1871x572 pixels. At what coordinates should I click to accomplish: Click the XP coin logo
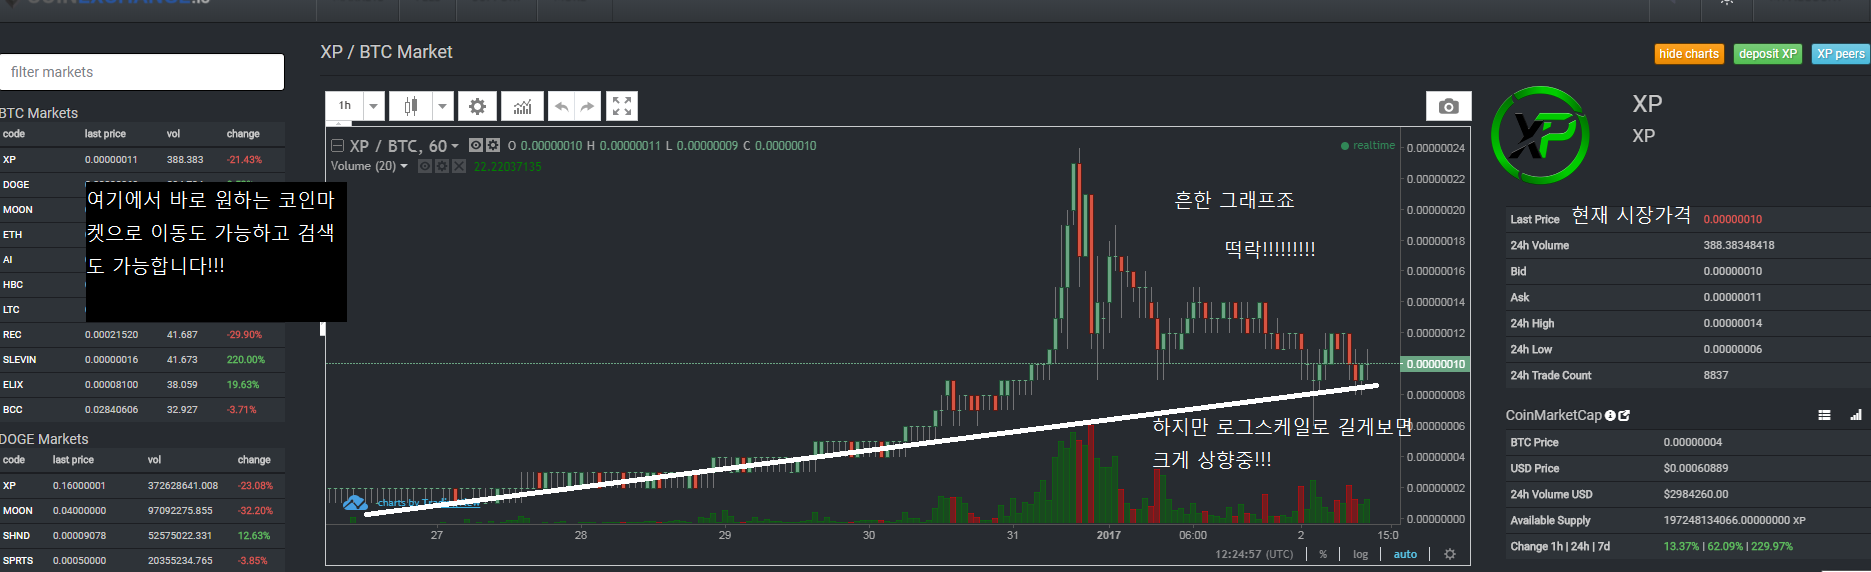pos(1540,135)
